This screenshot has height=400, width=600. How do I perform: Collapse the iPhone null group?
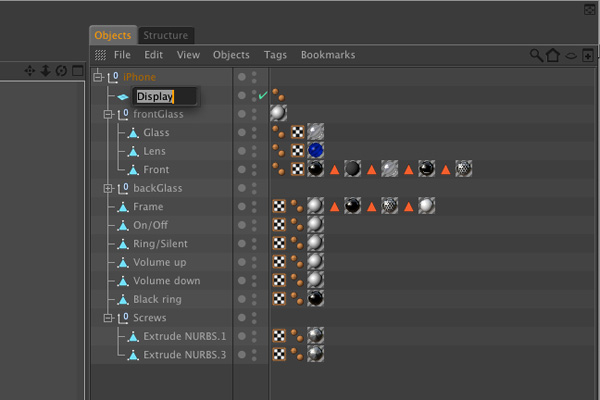(x=98, y=77)
